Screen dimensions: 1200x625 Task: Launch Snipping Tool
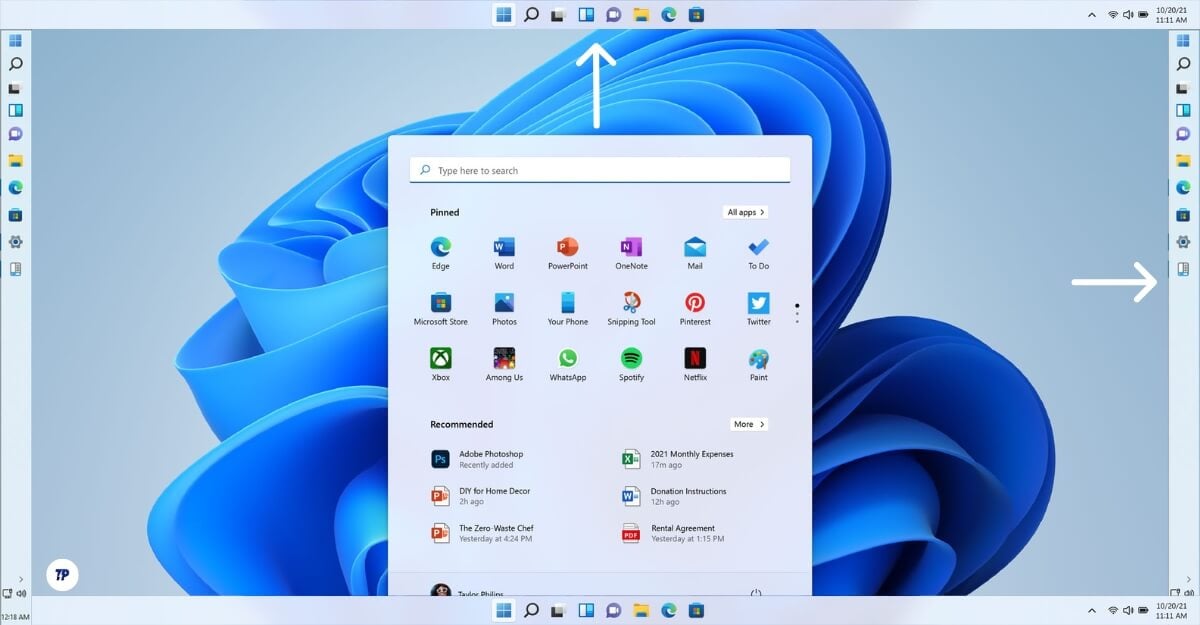(x=631, y=308)
